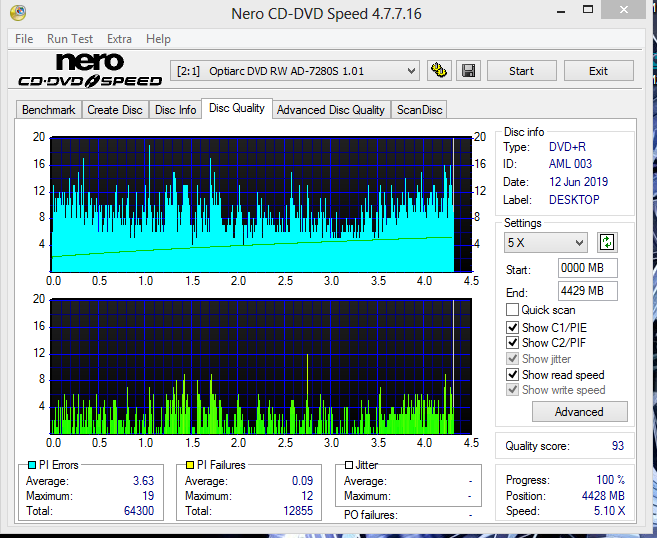Toggle Show C2/PIF checkbox
This screenshot has width=657, height=538.
(x=512, y=342)
